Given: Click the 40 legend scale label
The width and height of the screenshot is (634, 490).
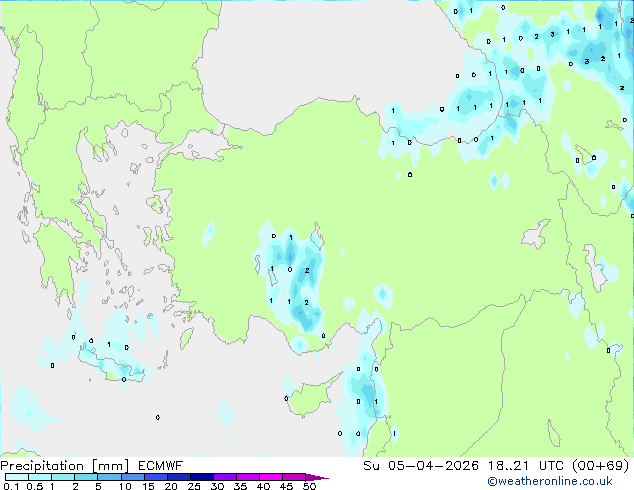Looking at the screenshot, I should point(263,486).
